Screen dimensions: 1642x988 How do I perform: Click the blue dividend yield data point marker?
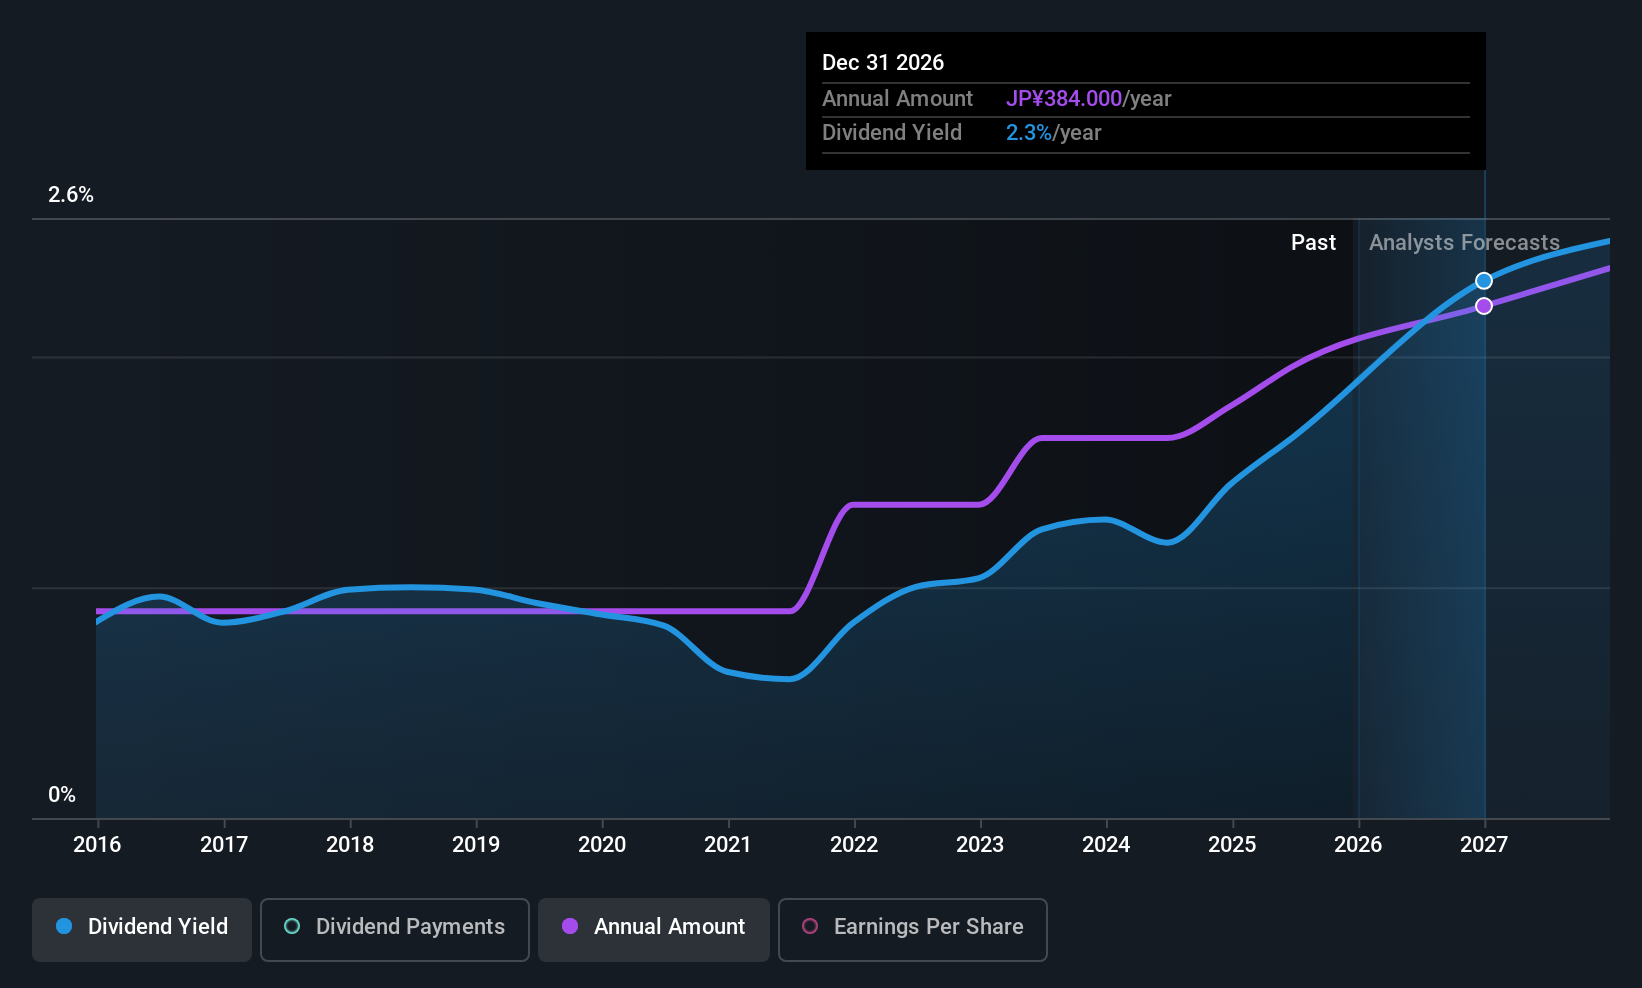click(1484, 281)
